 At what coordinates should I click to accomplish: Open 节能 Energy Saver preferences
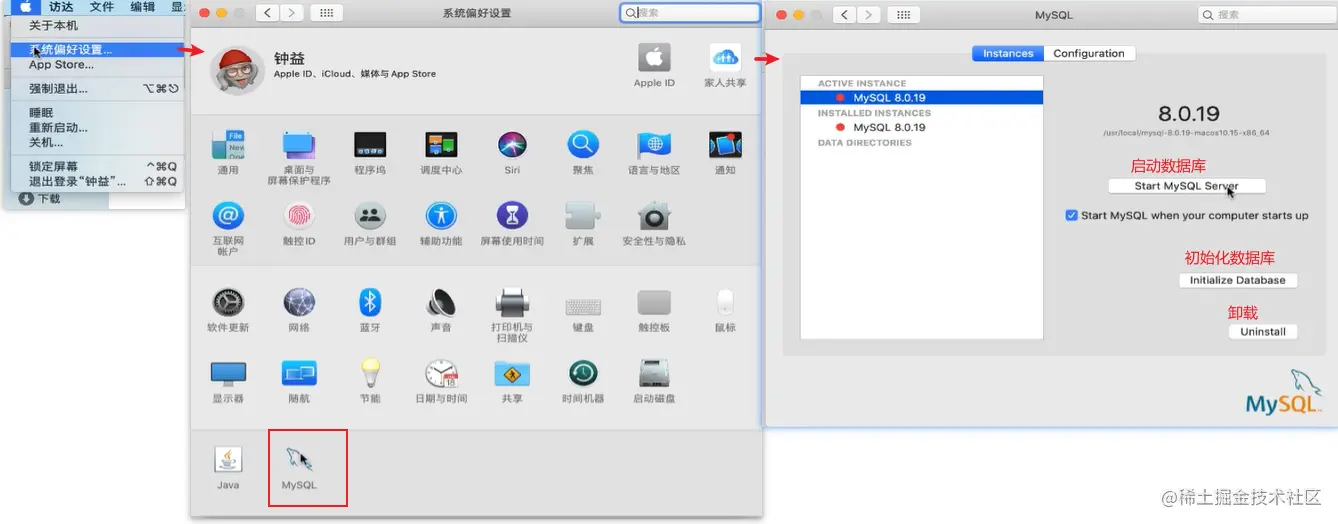pos(370,374)
